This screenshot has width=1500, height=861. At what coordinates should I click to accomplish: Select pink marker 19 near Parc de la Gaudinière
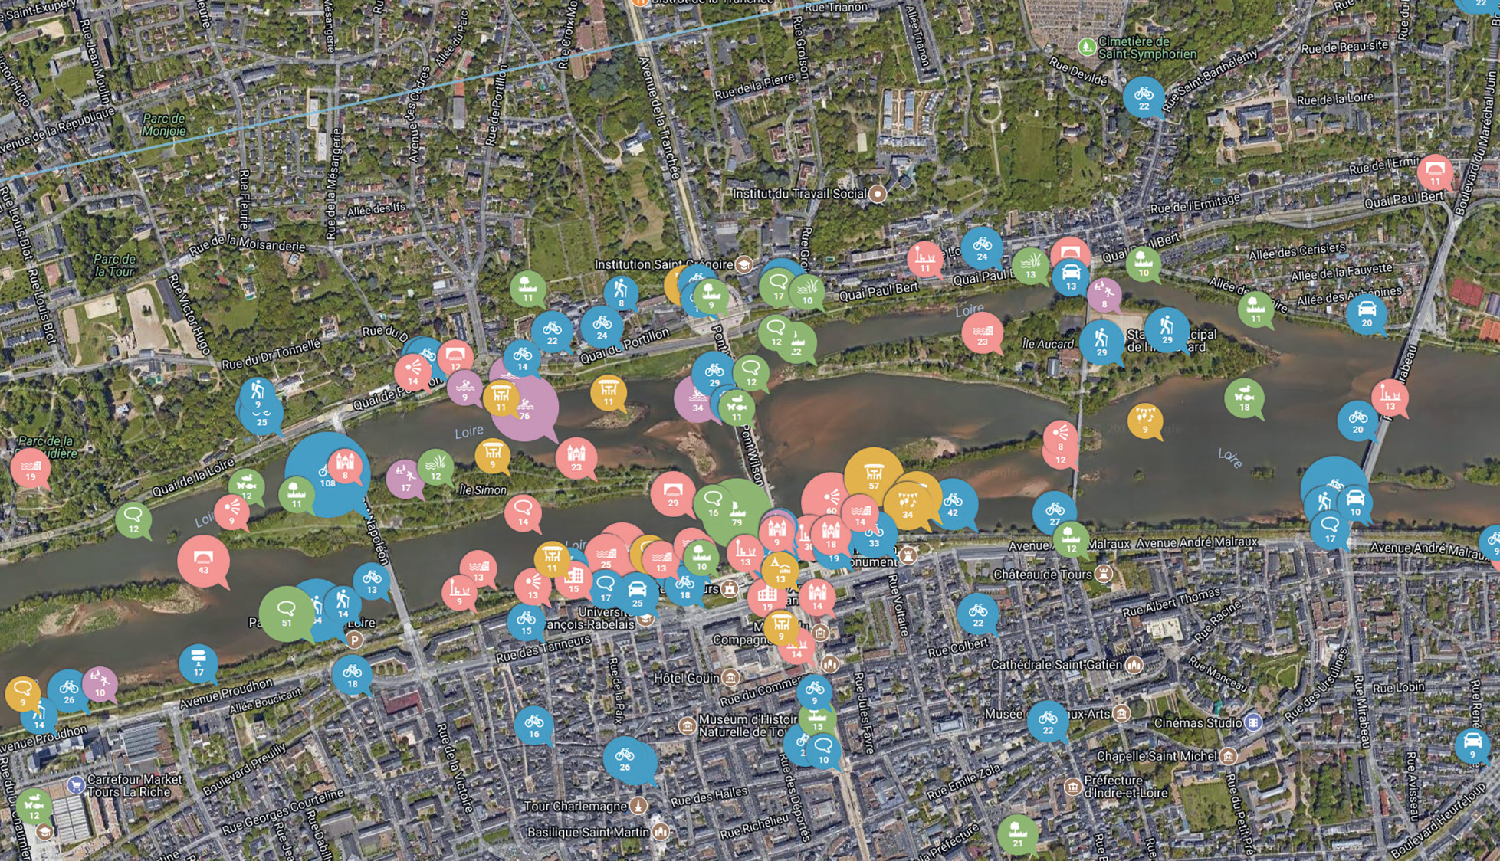click(x=31, y=468)
